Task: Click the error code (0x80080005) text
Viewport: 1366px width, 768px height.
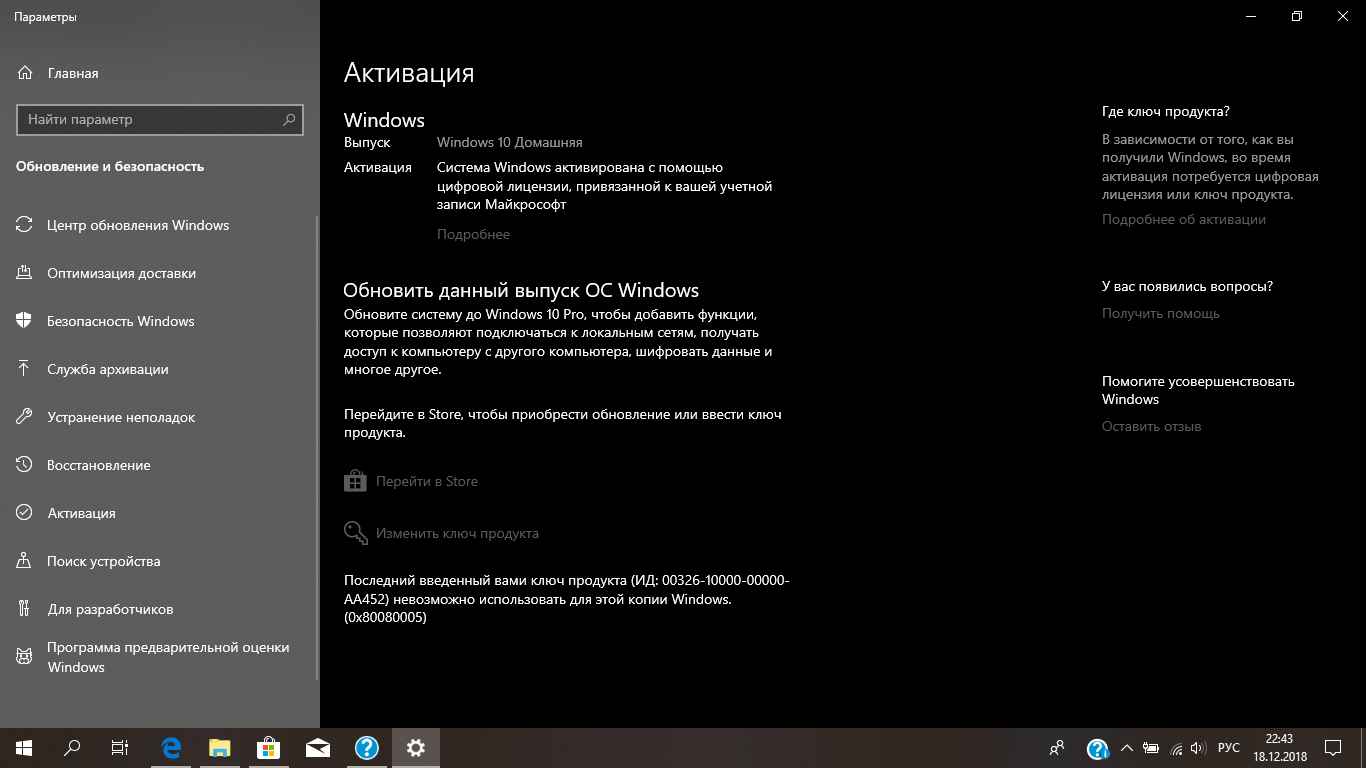Action: pyautogui.click(x=385, y=618)
